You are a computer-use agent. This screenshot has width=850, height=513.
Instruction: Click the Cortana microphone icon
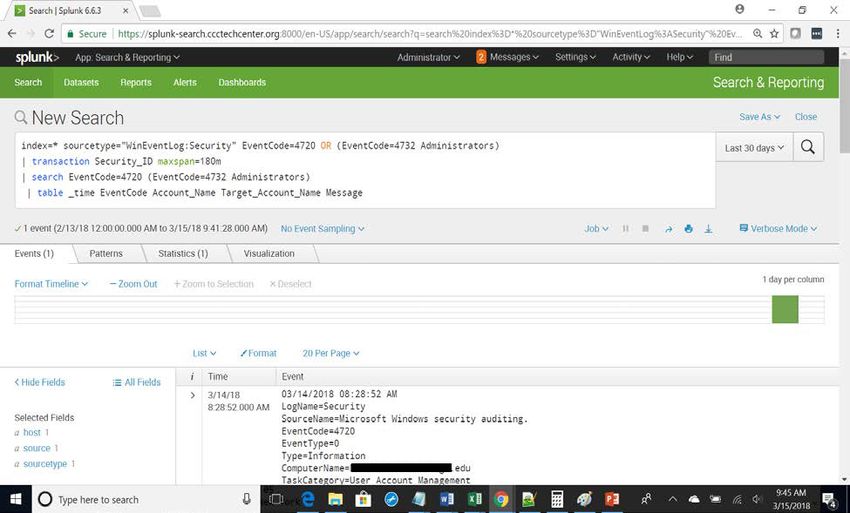tap(246, 499)
